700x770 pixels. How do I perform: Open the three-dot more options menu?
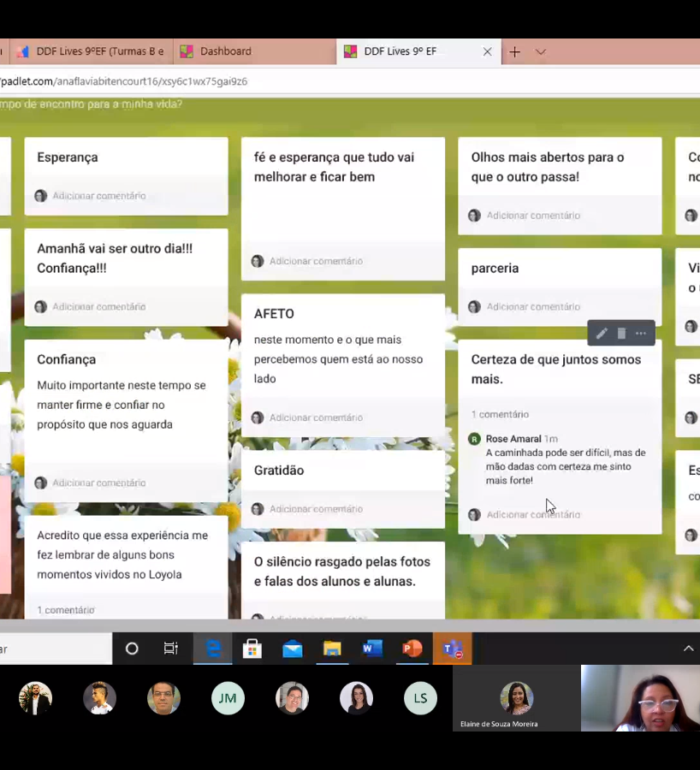pos(641,334)
